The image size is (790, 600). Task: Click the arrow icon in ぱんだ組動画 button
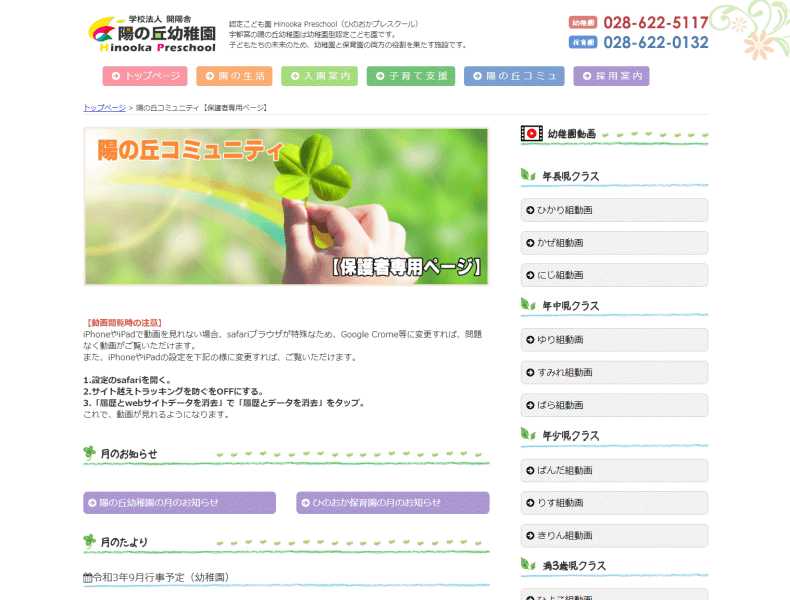click(x=530, y=471)
